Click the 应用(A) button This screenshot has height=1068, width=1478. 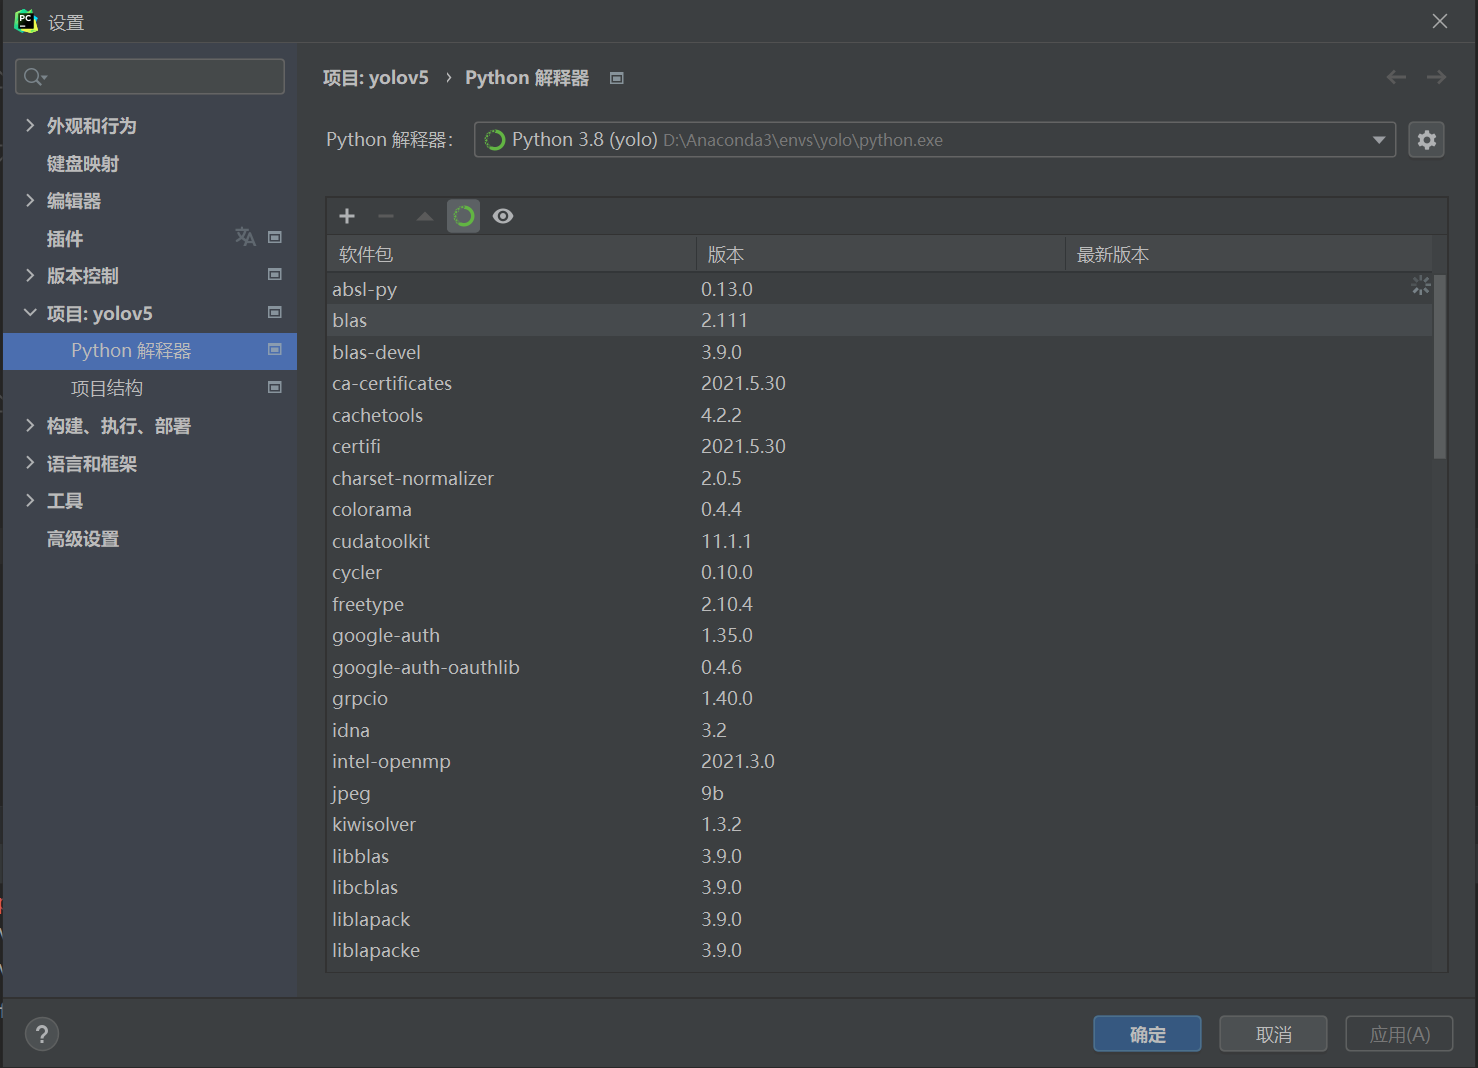pos(1399,1034)
